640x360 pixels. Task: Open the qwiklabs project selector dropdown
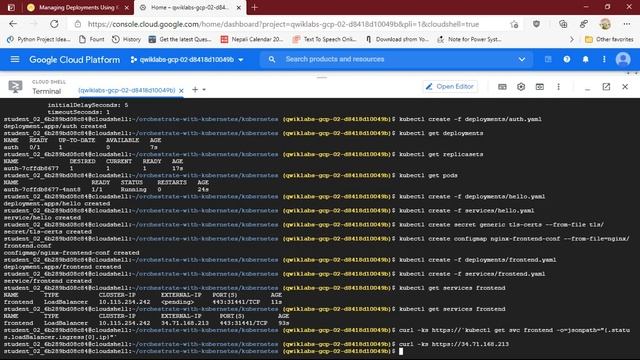pyautogui.click(x=187, y=60)
